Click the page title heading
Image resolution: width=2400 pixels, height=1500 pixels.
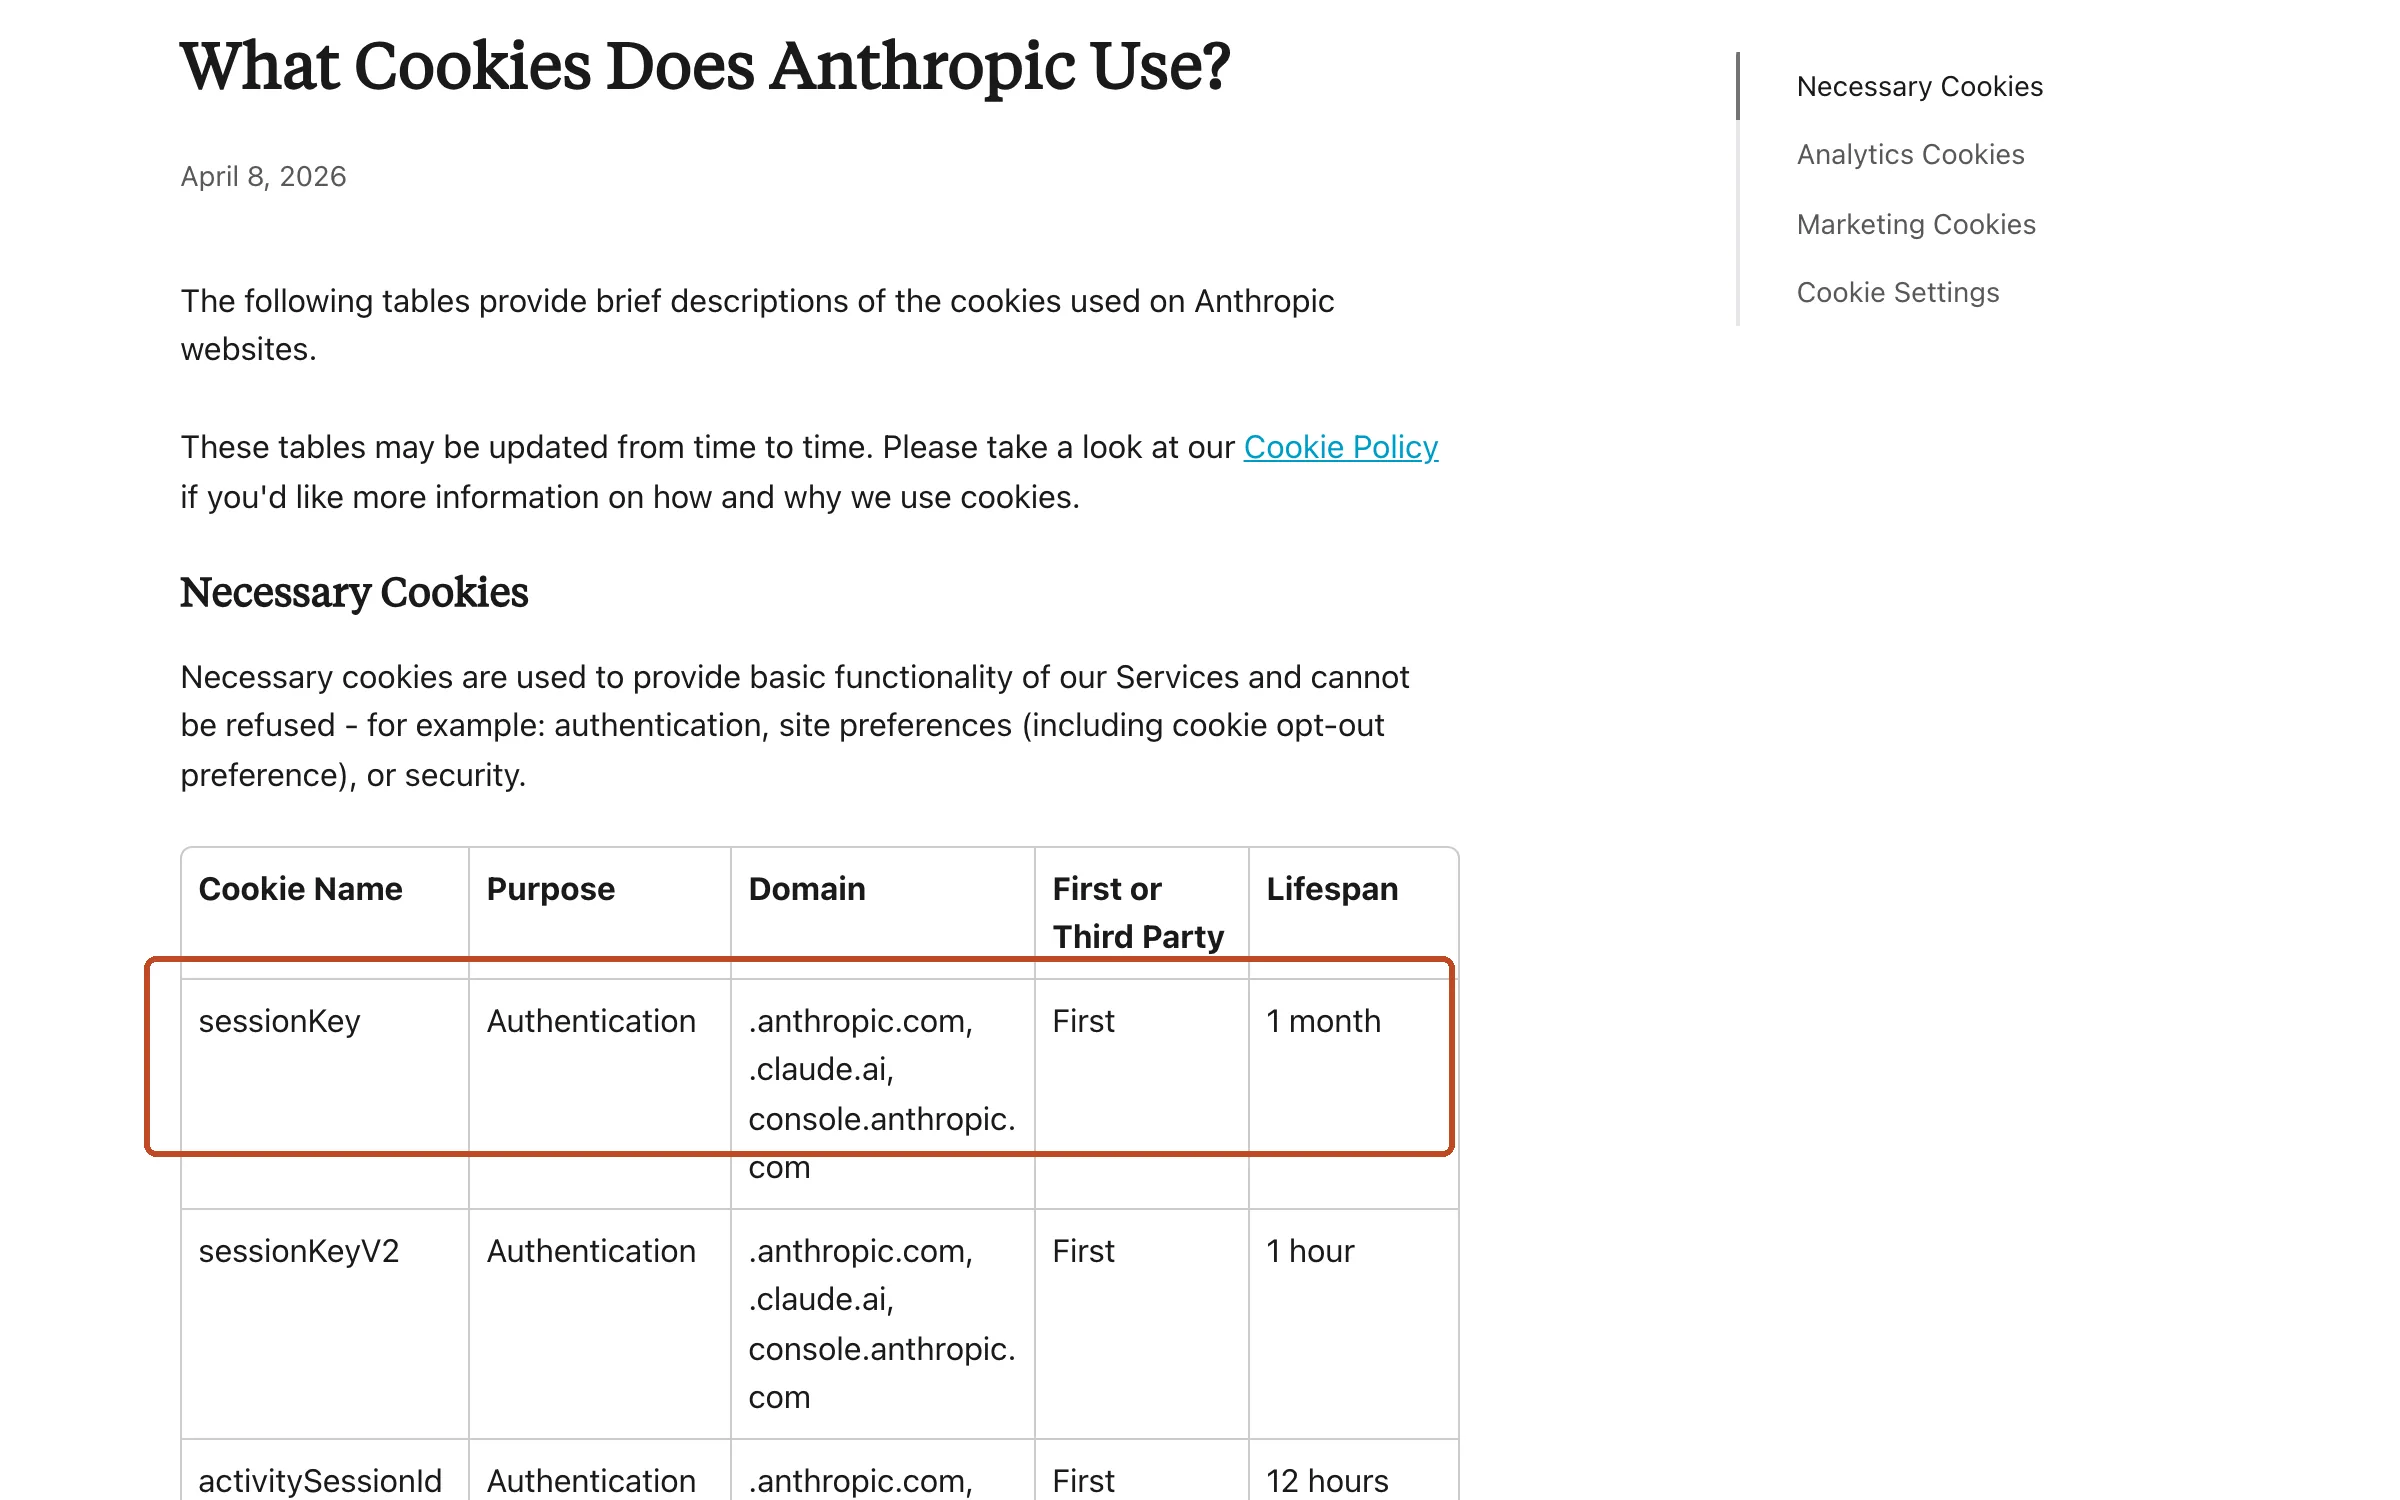click(x=705, y=66)
